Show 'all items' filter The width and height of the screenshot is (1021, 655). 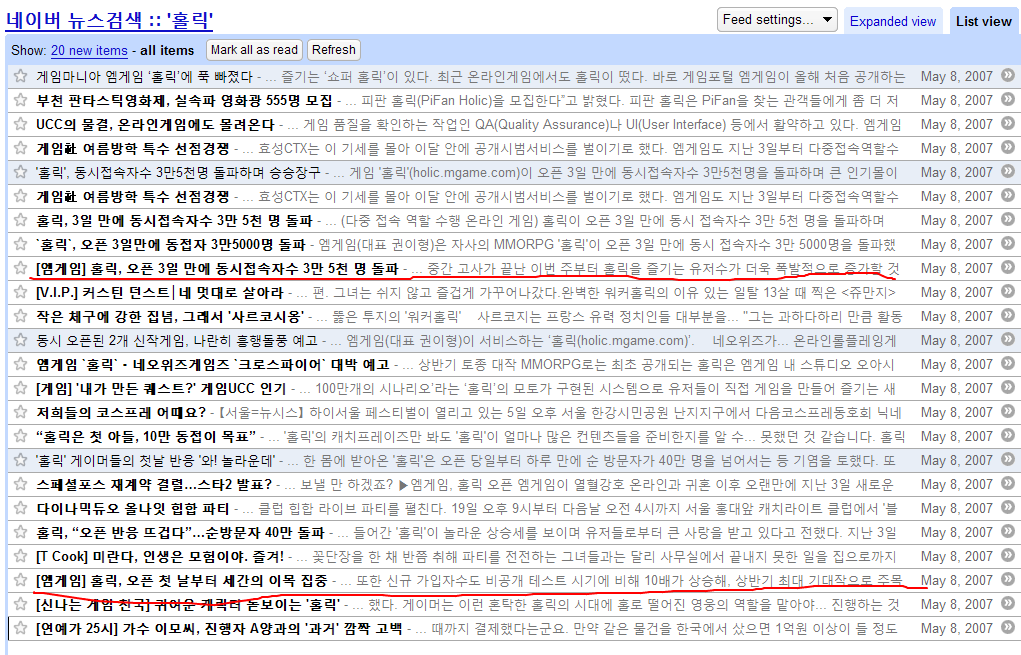[x=167, y=51]
